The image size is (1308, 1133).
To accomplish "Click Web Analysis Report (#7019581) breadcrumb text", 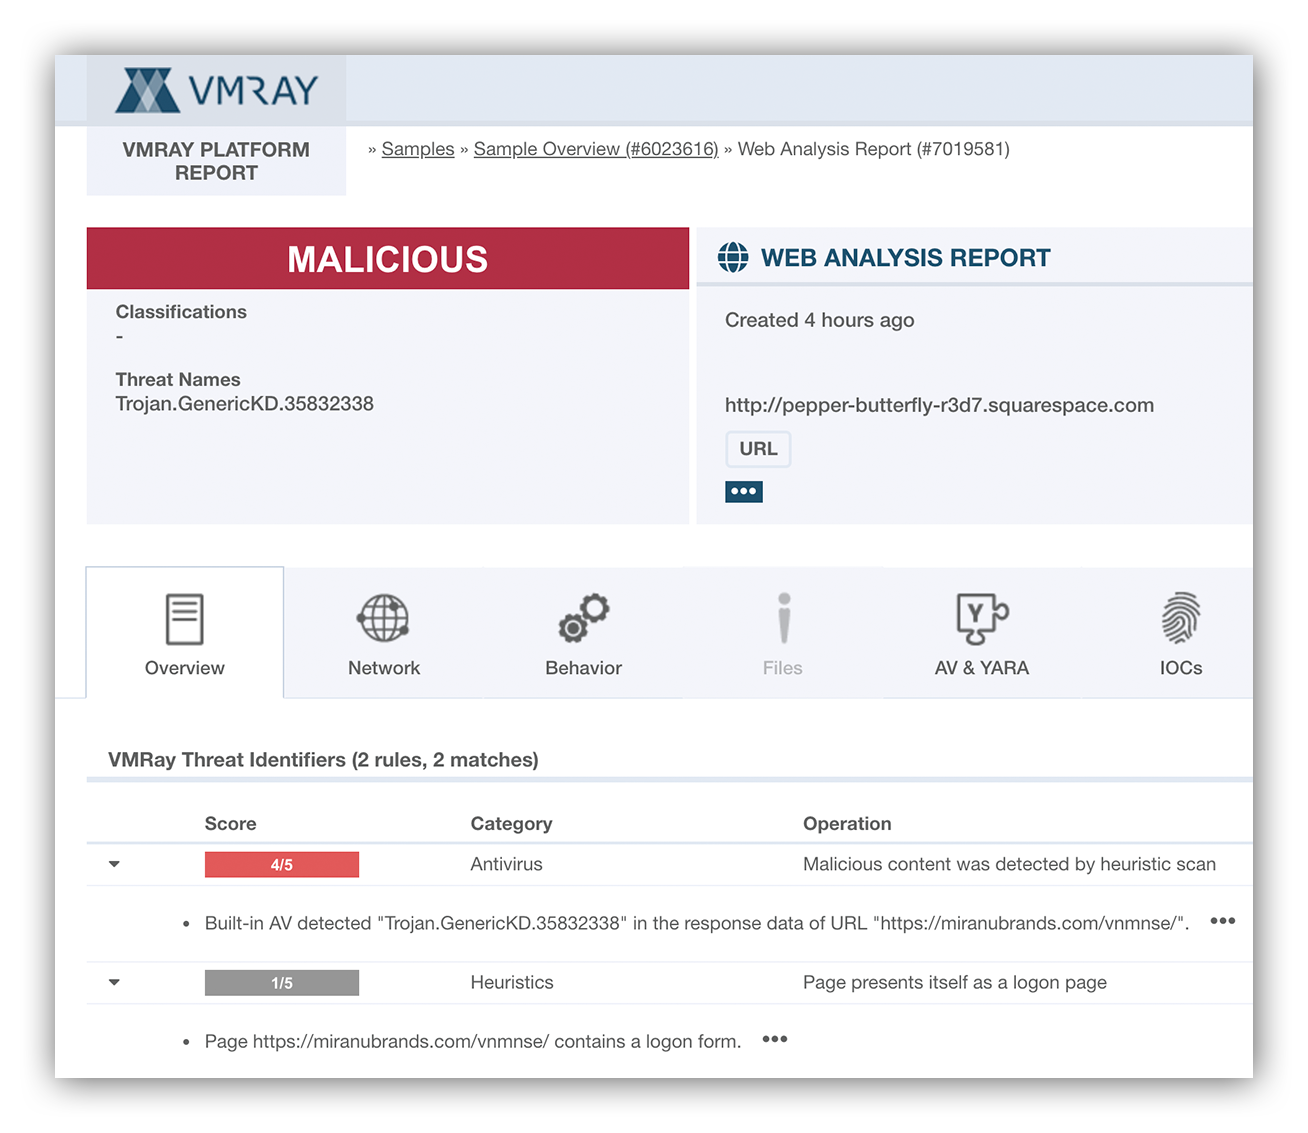I will coord(874,149).
